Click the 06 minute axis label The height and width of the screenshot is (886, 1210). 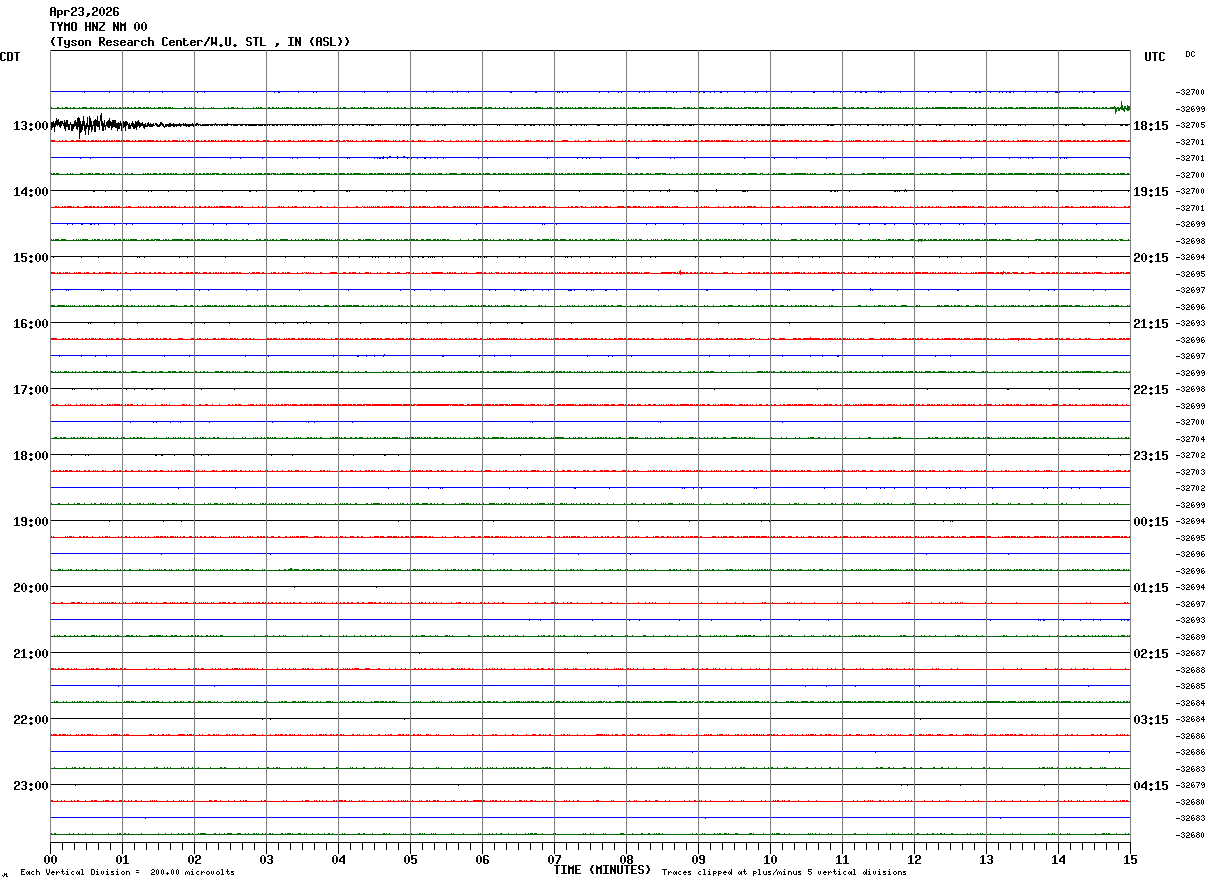point(483,860)
